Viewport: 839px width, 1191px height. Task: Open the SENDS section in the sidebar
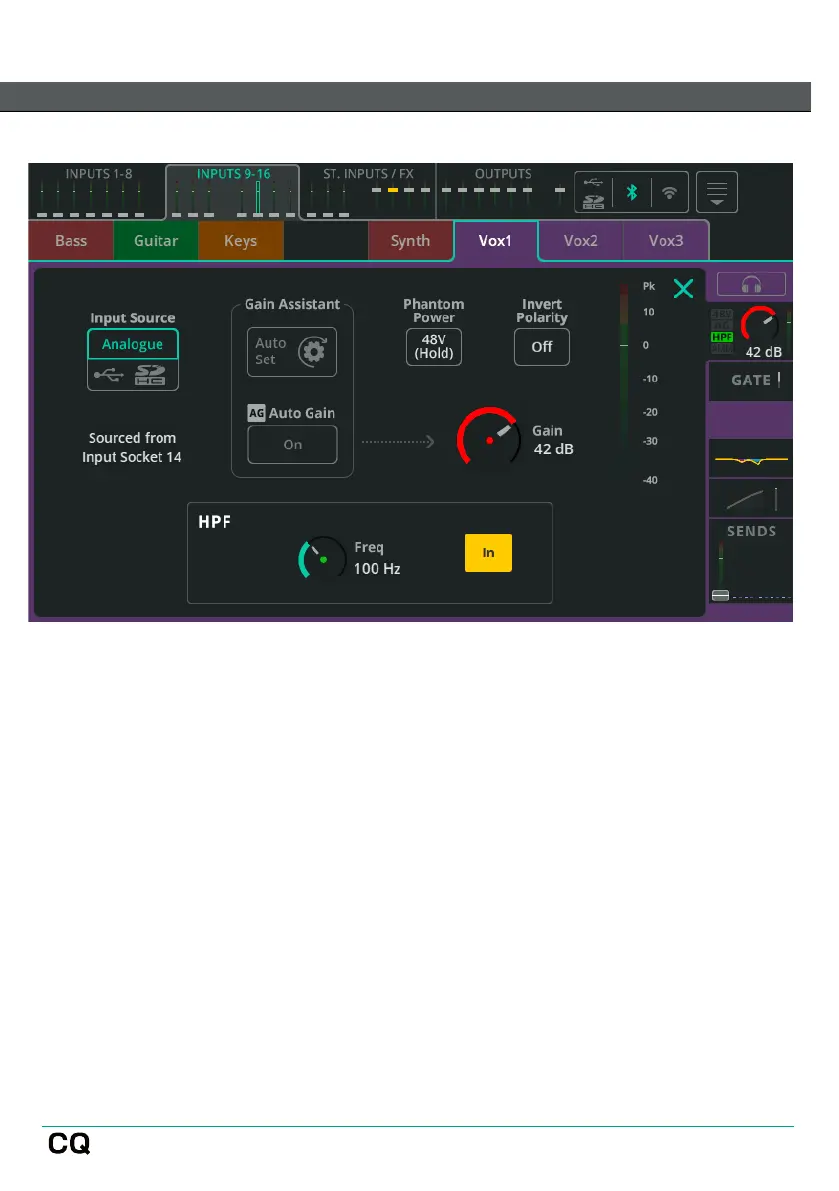click(751, 561)
